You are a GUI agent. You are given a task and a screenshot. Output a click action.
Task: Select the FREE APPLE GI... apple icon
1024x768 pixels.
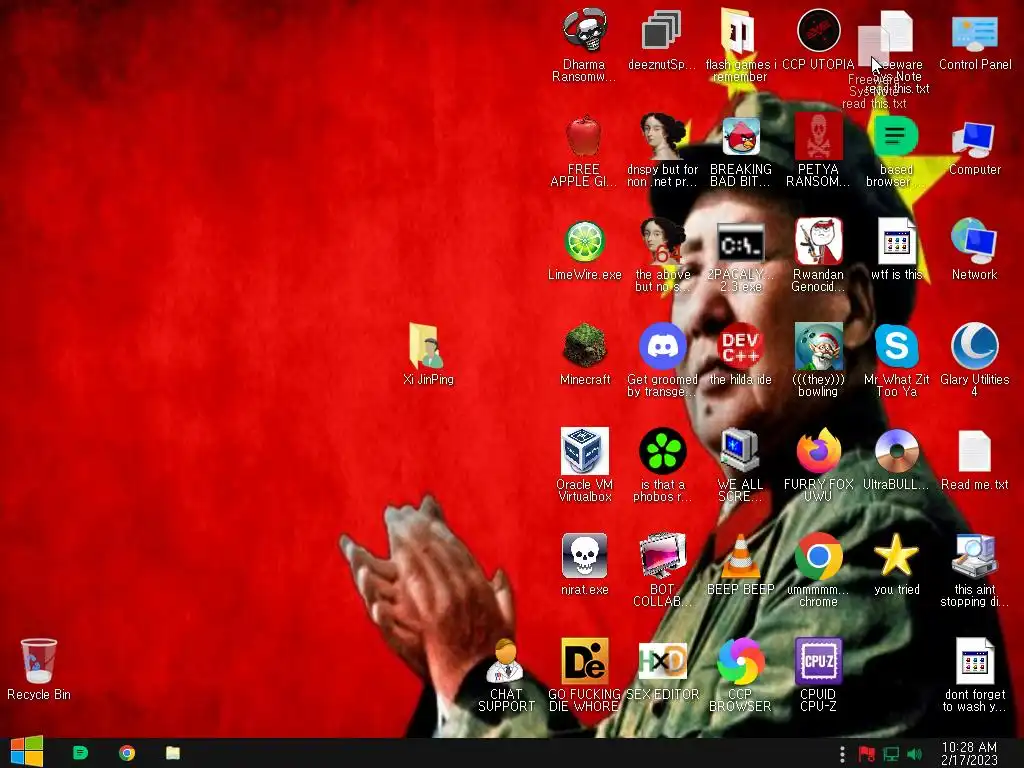tap(584, 136)
